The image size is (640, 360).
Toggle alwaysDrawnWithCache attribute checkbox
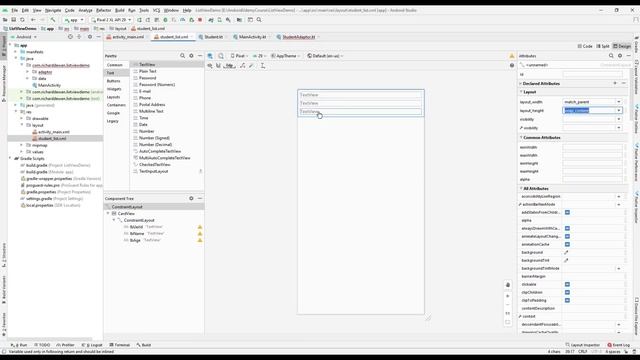567,228
